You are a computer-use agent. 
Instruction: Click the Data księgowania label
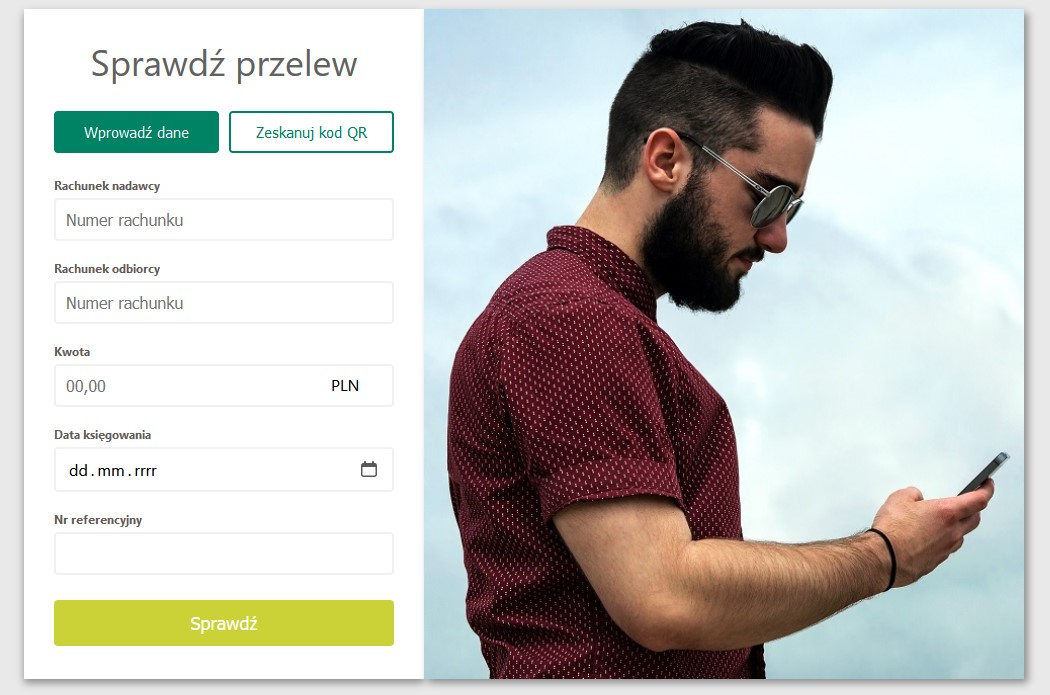click(102, 435)
